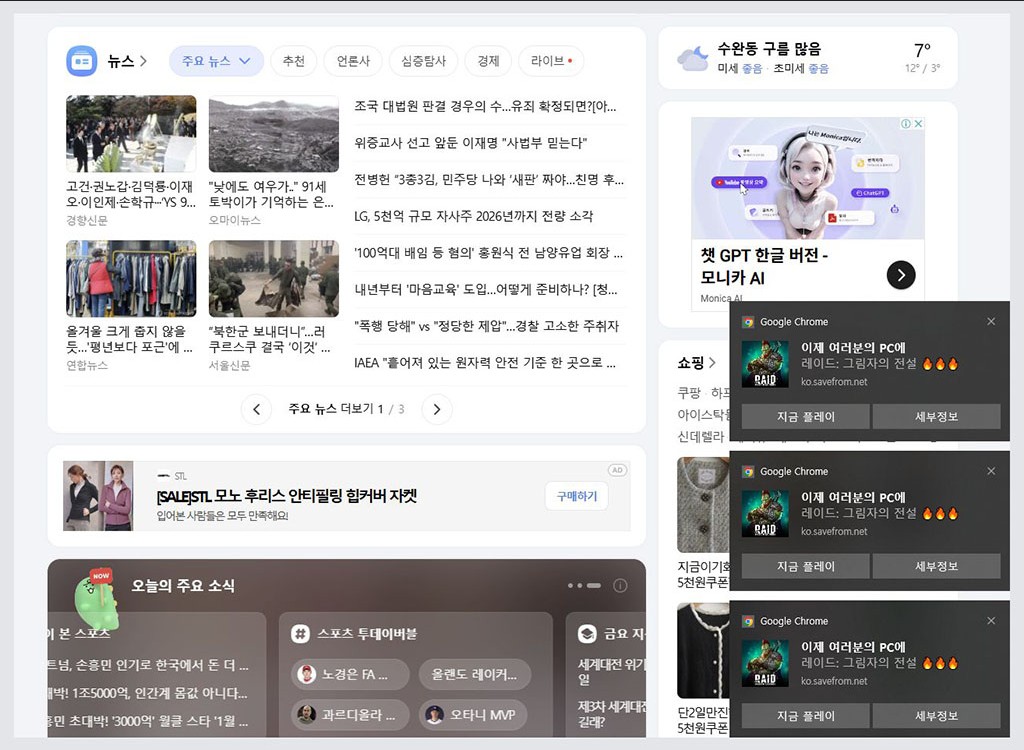
Task: Switch to the 추천 tab
Action: 293,61
